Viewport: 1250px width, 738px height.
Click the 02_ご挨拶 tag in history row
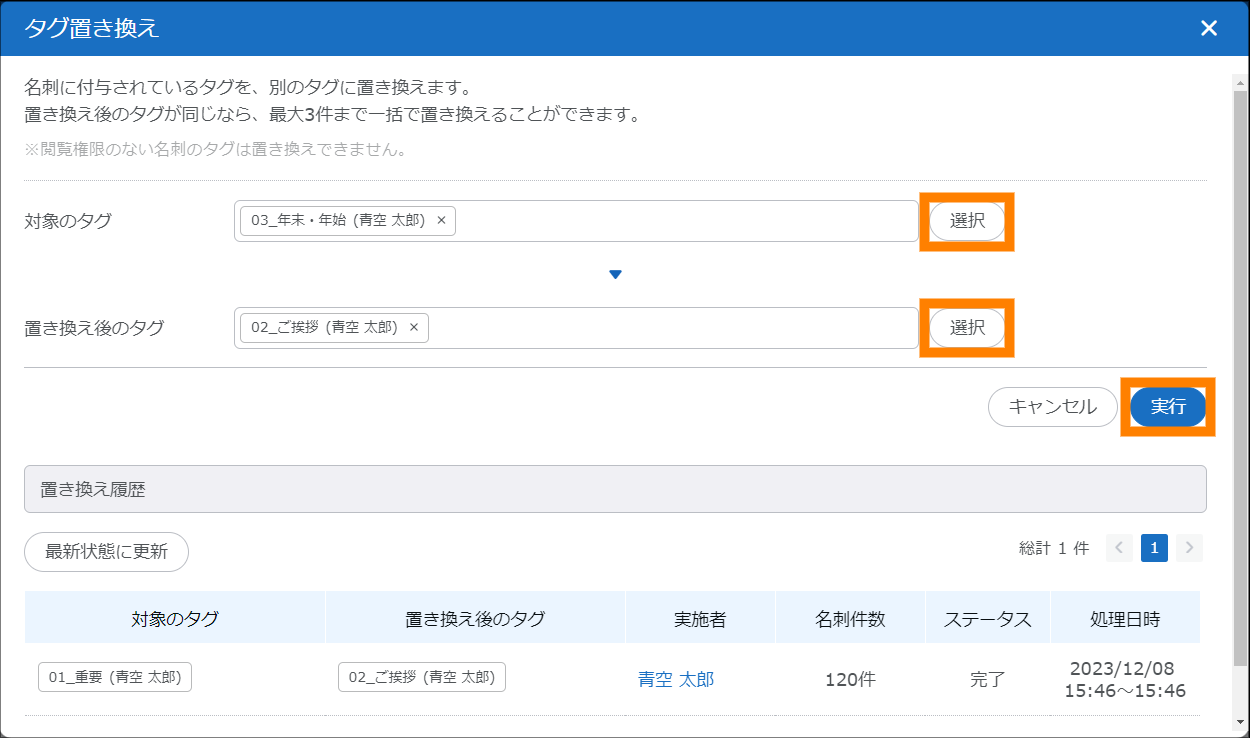[x=421, y=677]
